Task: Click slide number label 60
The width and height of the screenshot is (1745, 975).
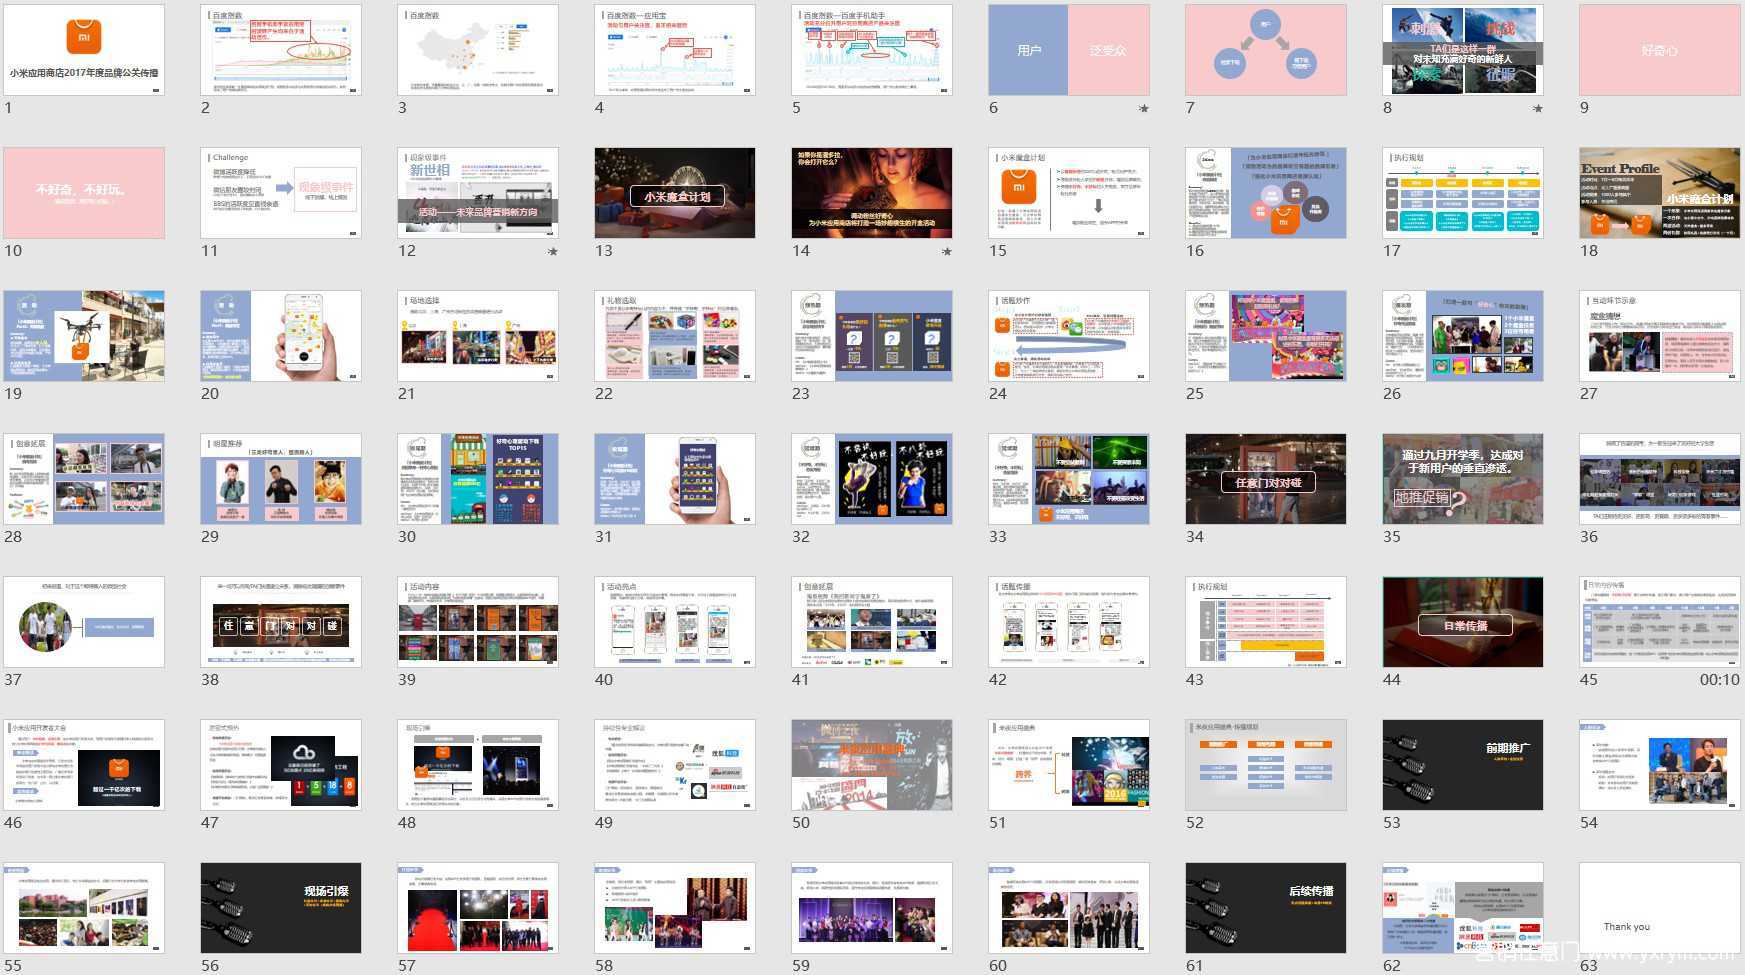Action: (x=998, y=966)
